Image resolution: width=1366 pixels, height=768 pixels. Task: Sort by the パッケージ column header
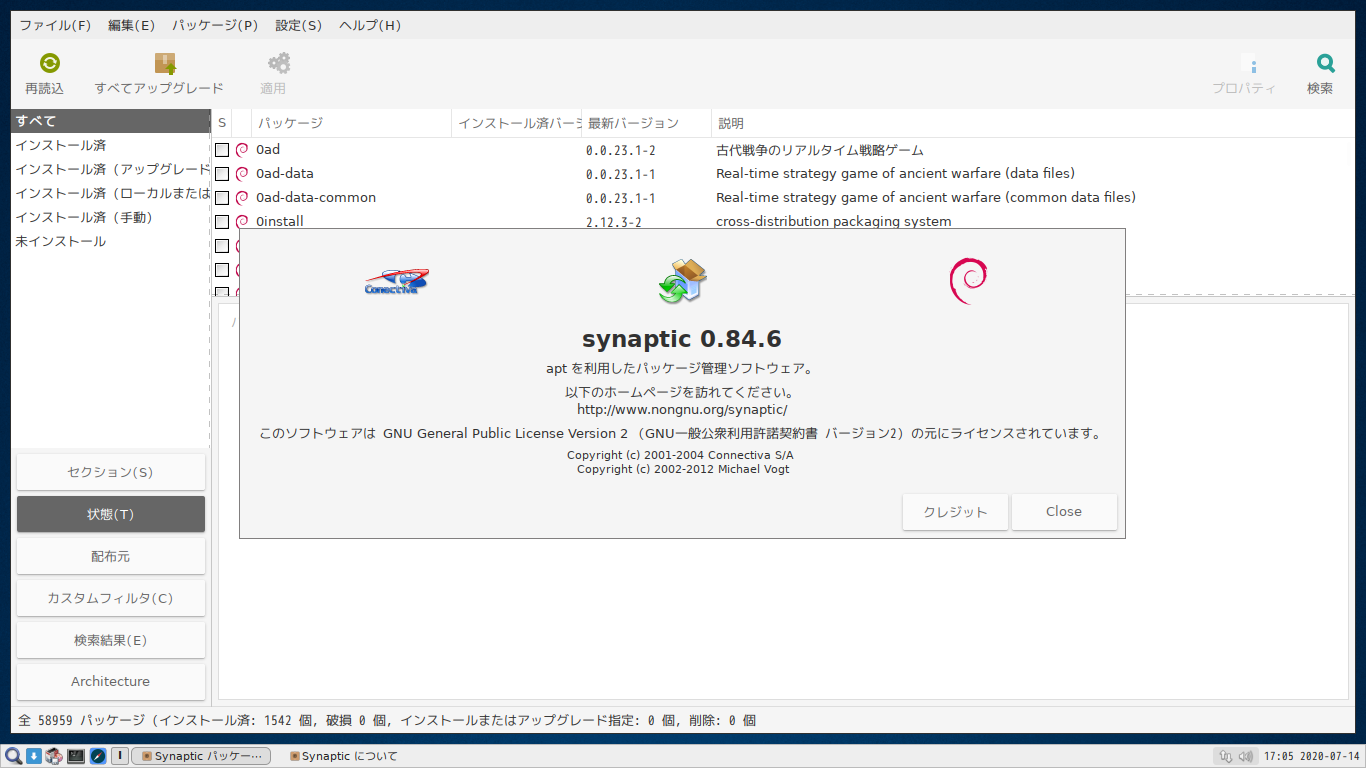tap(352, 123)
